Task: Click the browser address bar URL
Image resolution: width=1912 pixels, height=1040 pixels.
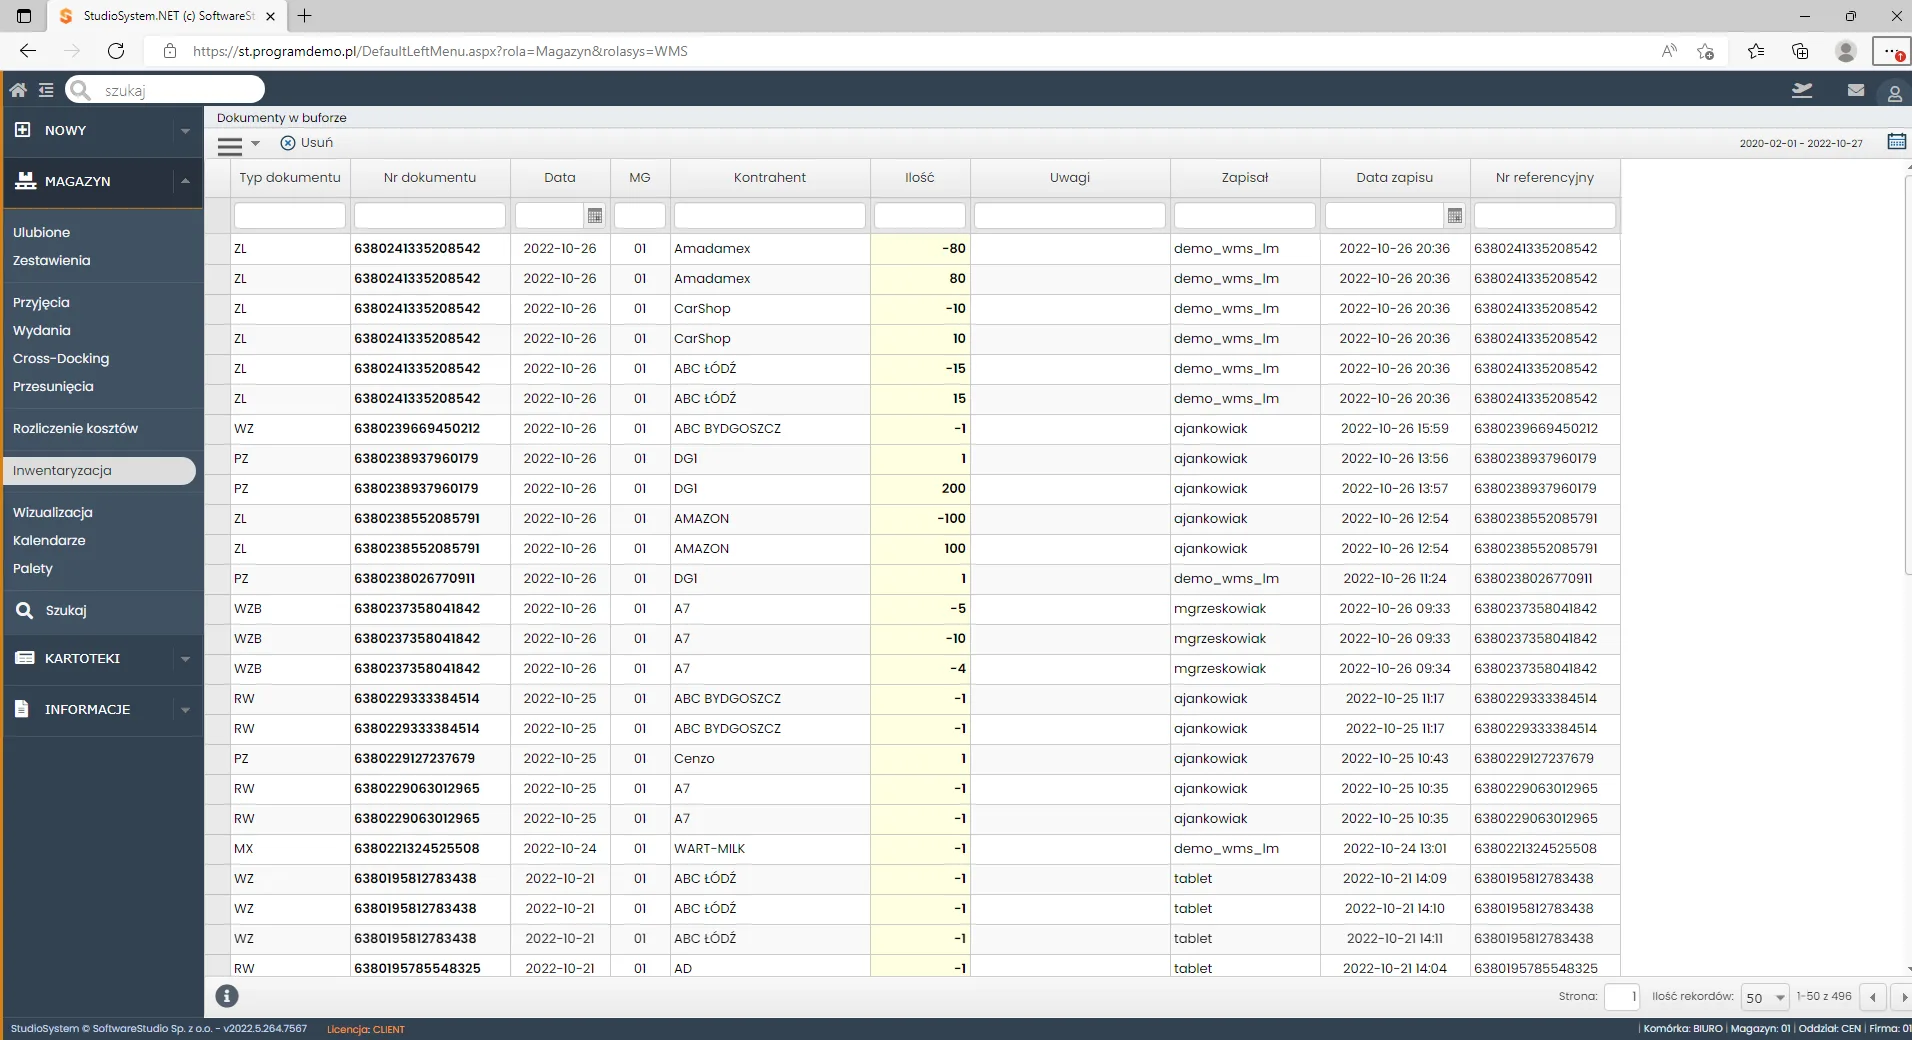Action: point(440,51)
